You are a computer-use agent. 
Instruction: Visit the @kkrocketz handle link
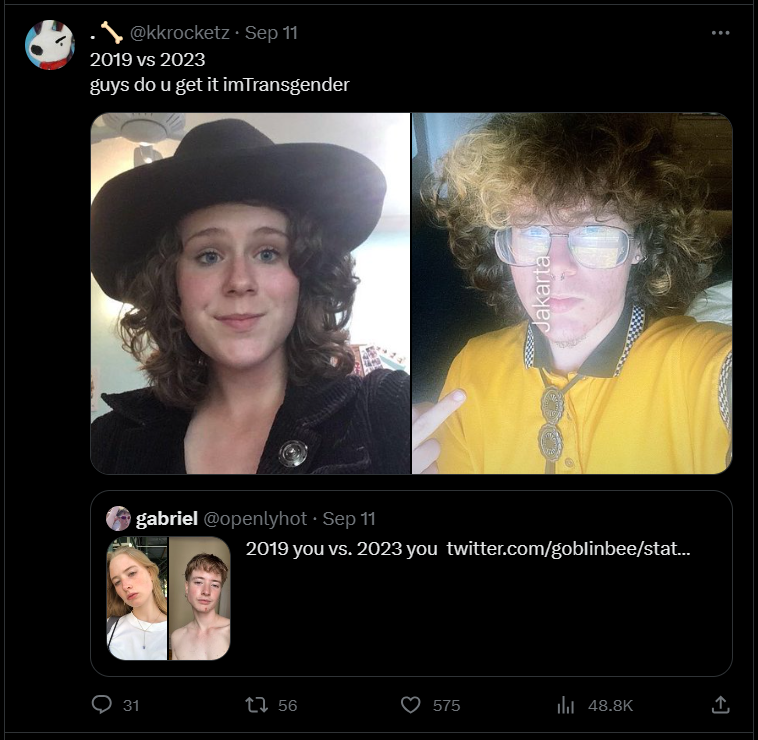[179, 33]
